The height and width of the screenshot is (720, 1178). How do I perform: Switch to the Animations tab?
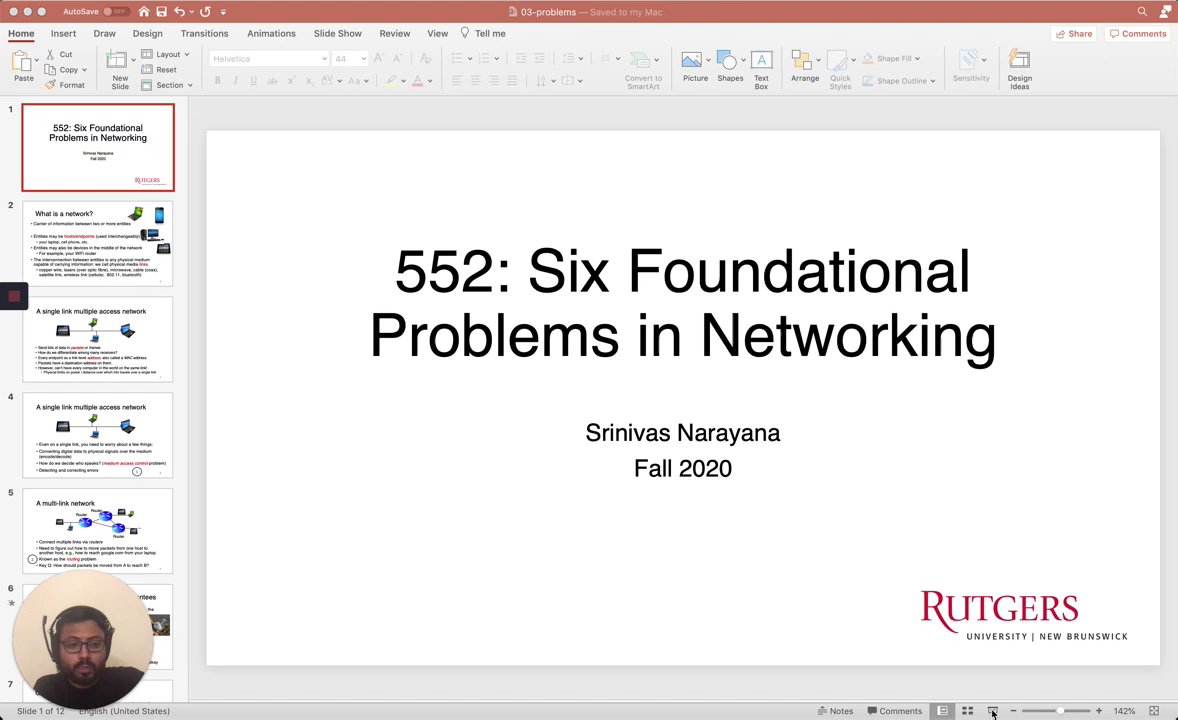[271, 33]
